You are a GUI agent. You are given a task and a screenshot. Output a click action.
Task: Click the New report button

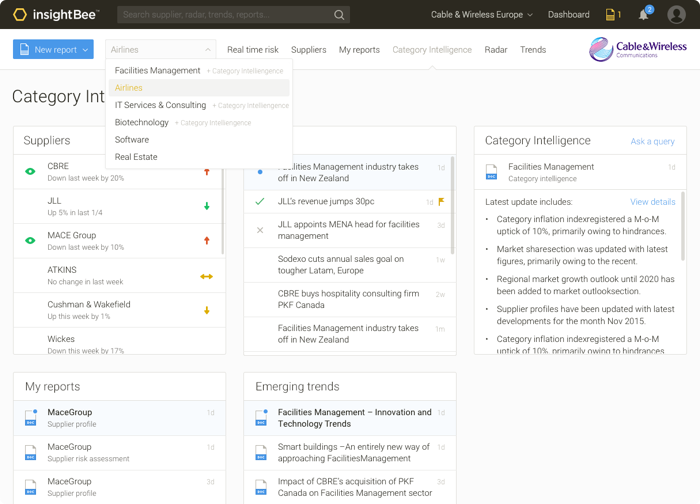pos(53,49)
